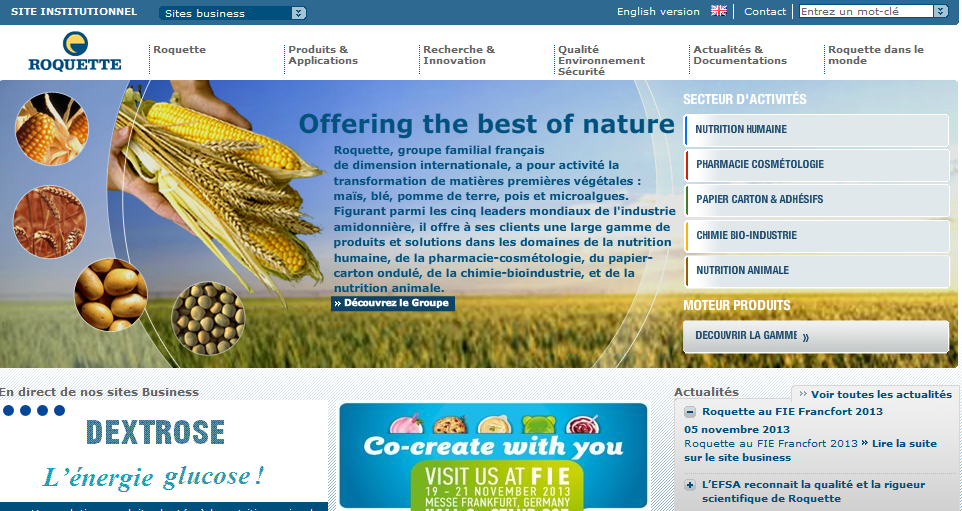Image resolution: width=962 pixels, height=511 pixels.
Task: Click Découvrez le Groupe button
Action: click(393, 303)
